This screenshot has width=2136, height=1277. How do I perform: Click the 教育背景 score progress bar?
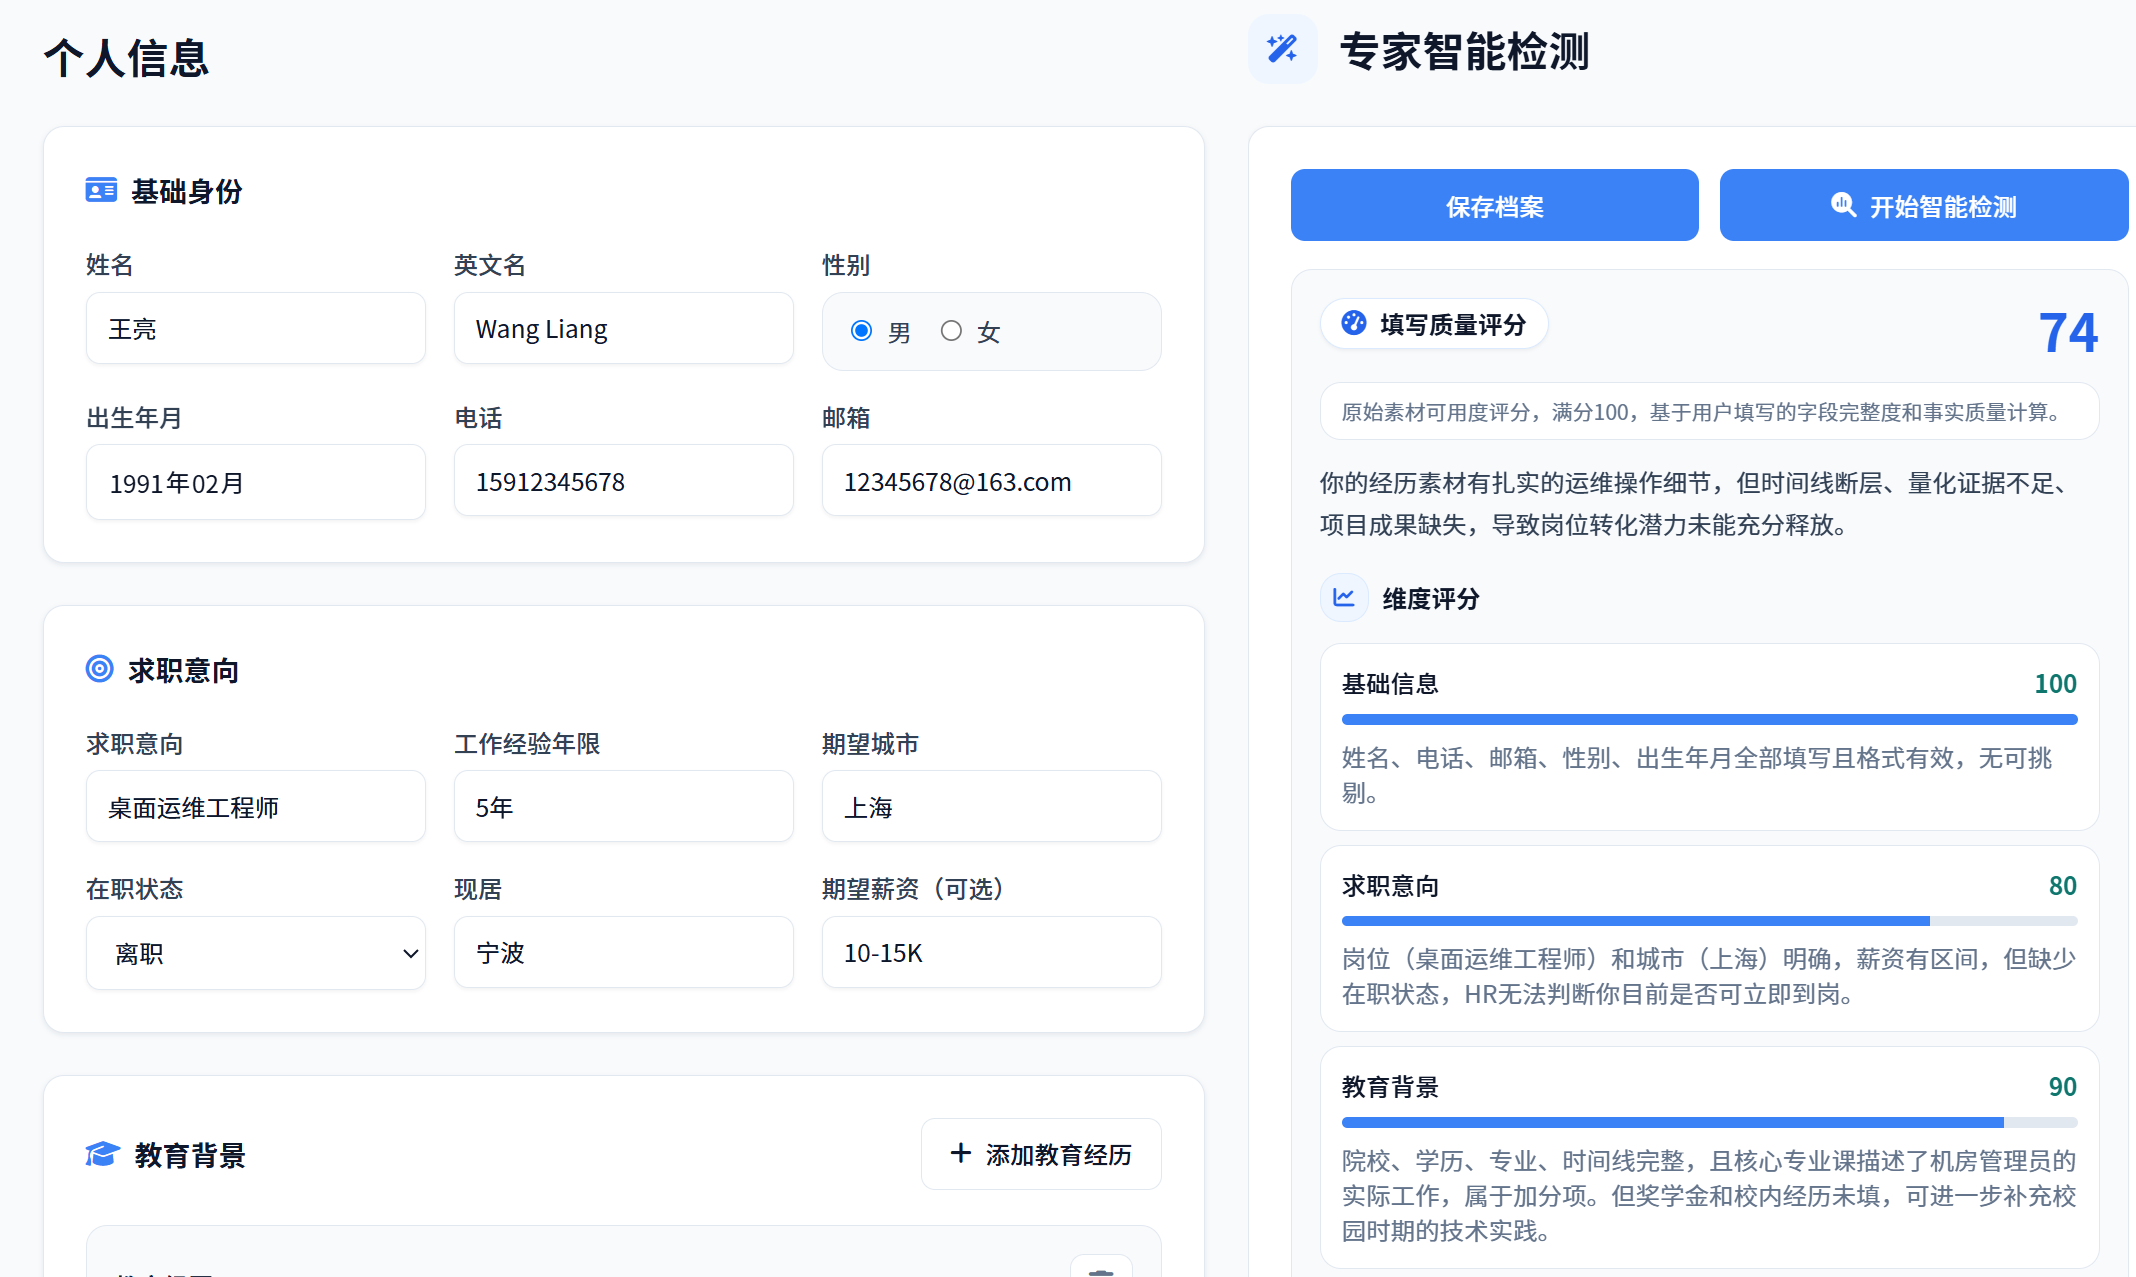coord(1709,1122)
